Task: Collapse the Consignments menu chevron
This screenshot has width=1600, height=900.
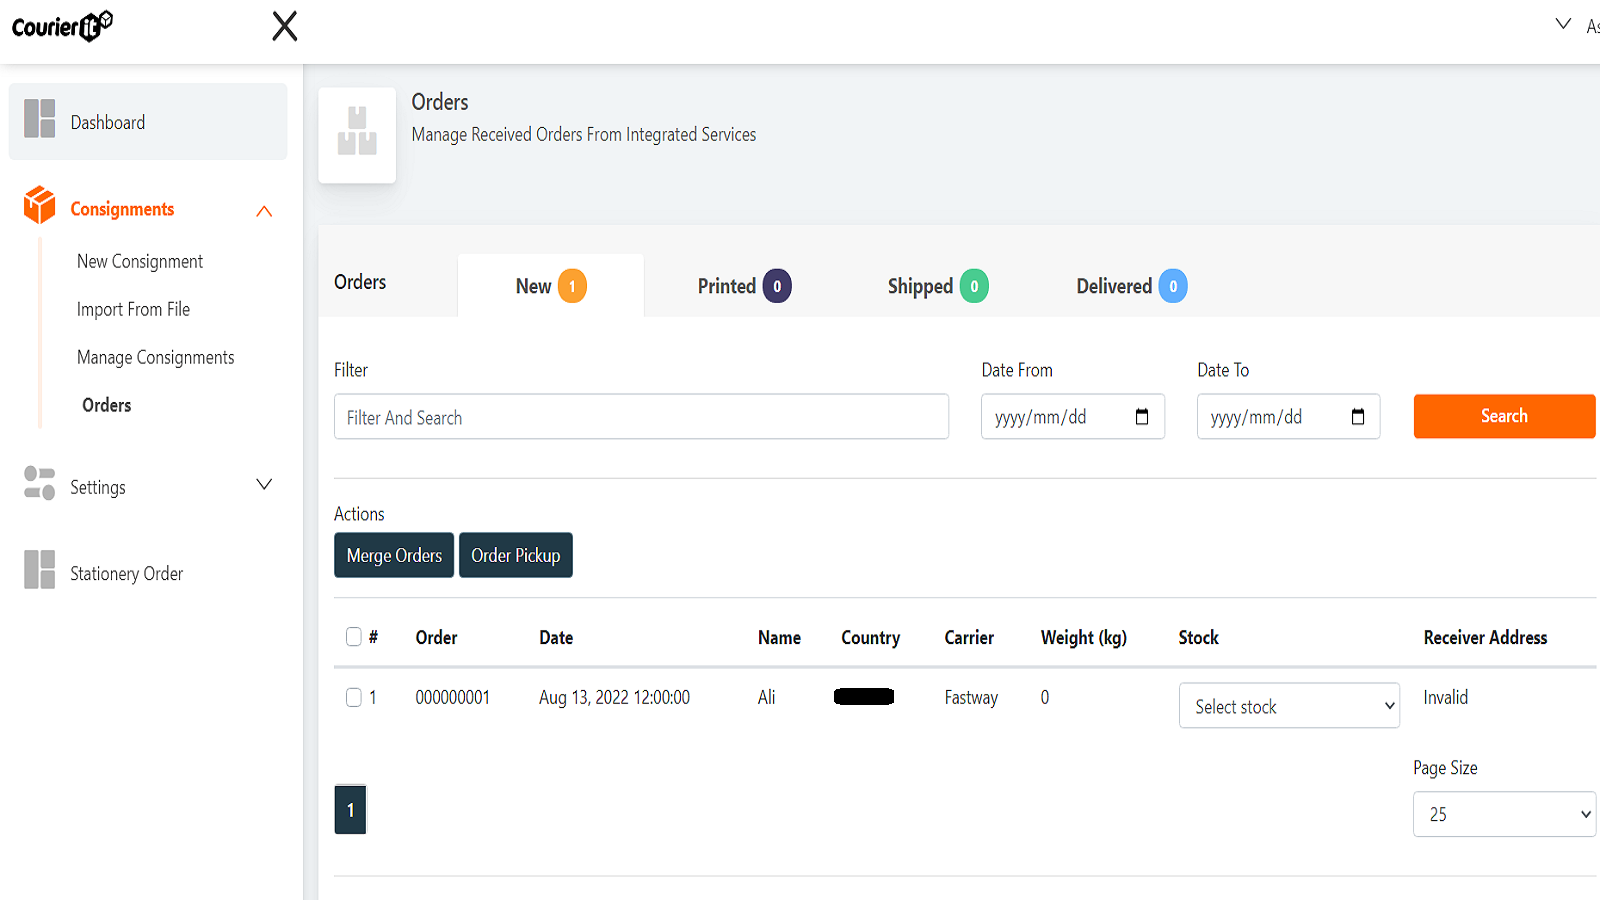Action: click(x=264, y=211)
